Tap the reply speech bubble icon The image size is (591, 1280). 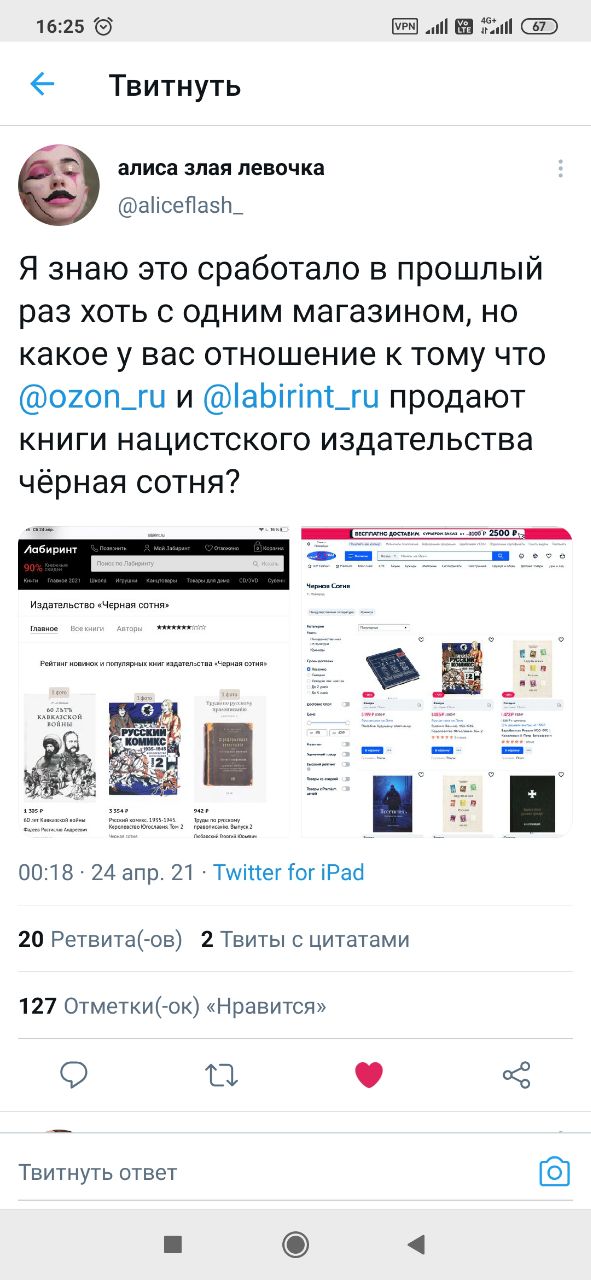click(74, 1075)
